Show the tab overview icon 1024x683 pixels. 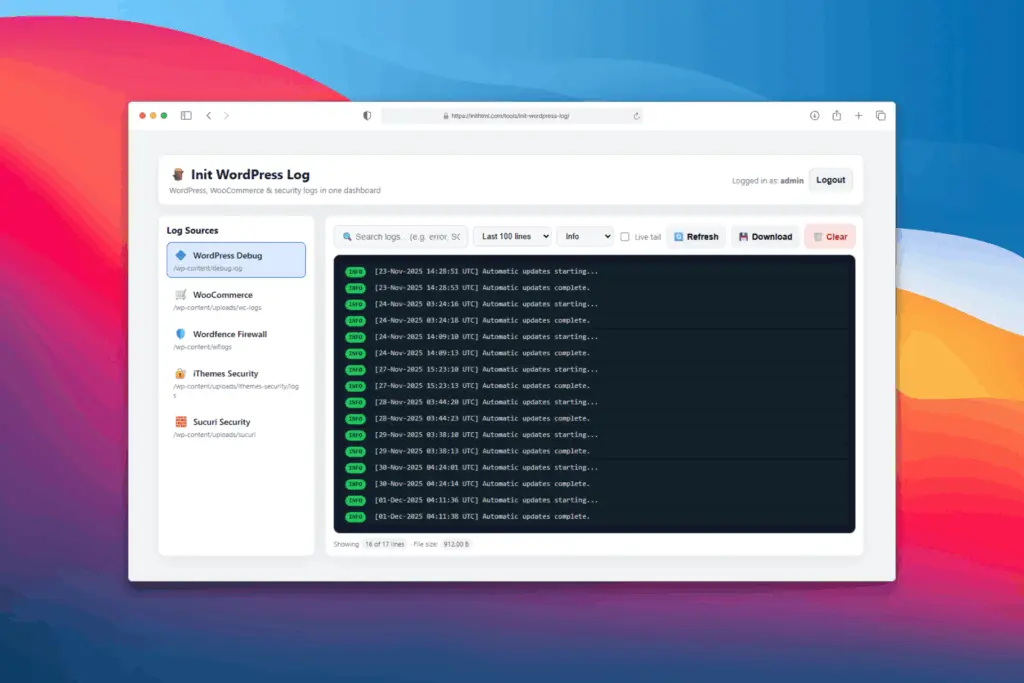(880, 116)
